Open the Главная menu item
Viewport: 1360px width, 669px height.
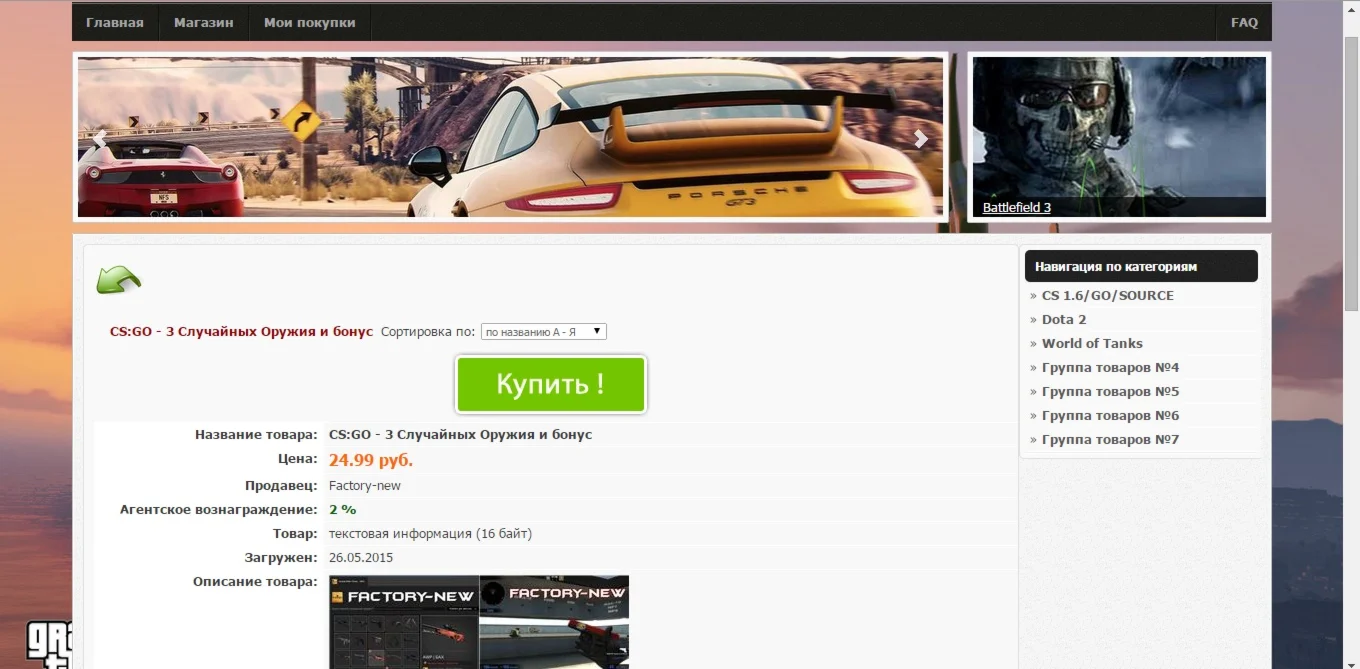tap(115, 22)
